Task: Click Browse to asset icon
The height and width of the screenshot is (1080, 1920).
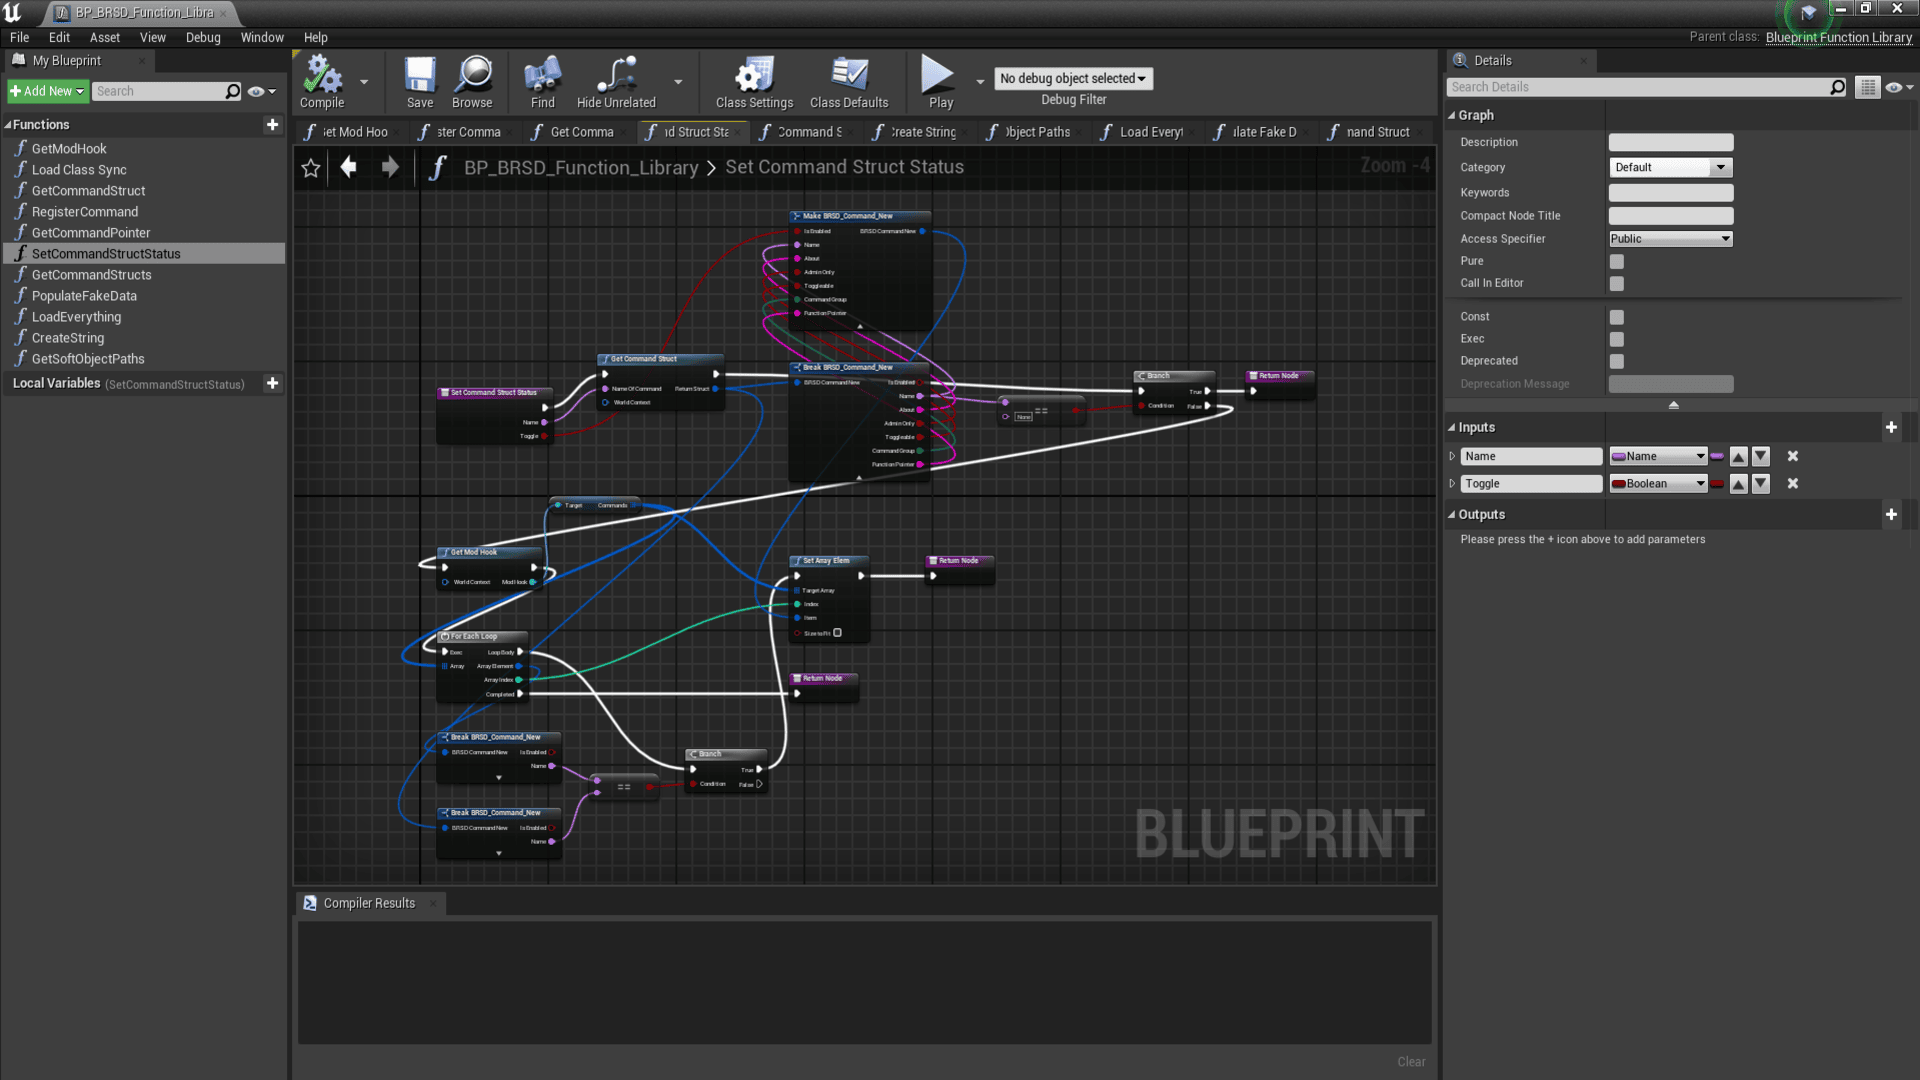Action: pyautogui.click(x=472, y=76)
